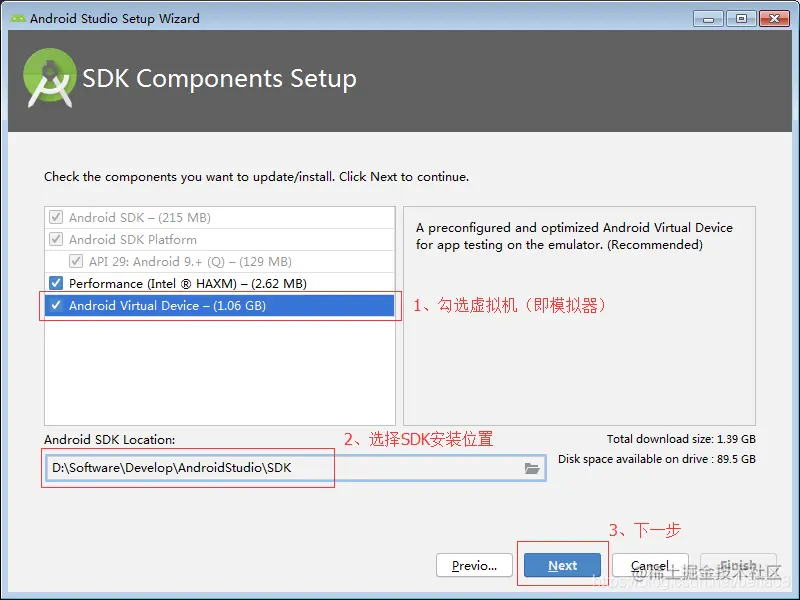The width and height of the screenshot is (800, 600).
Task: Select the Android Virtual Device – (1.06 GB) row
Action: [219, 305]
